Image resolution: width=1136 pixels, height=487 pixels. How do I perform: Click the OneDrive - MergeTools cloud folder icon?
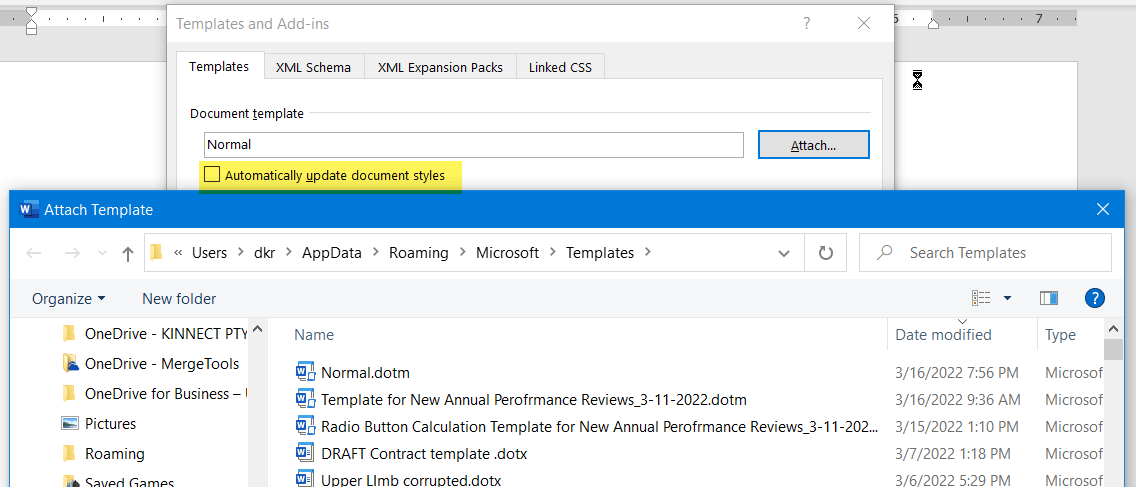(x=70, y=363)
